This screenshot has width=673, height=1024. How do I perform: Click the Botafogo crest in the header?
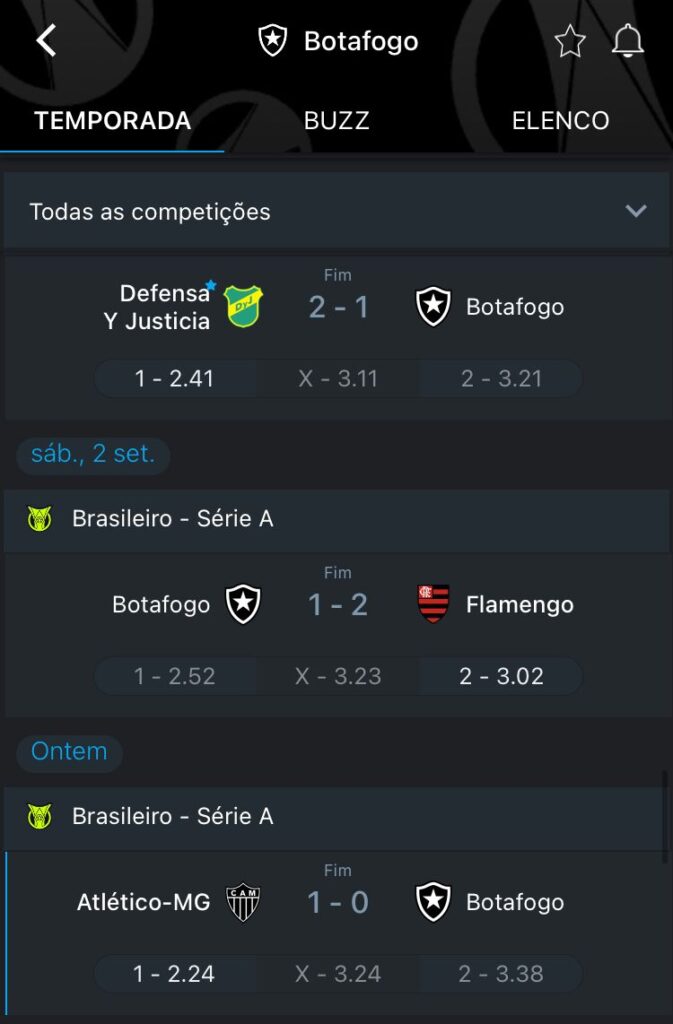273,41
